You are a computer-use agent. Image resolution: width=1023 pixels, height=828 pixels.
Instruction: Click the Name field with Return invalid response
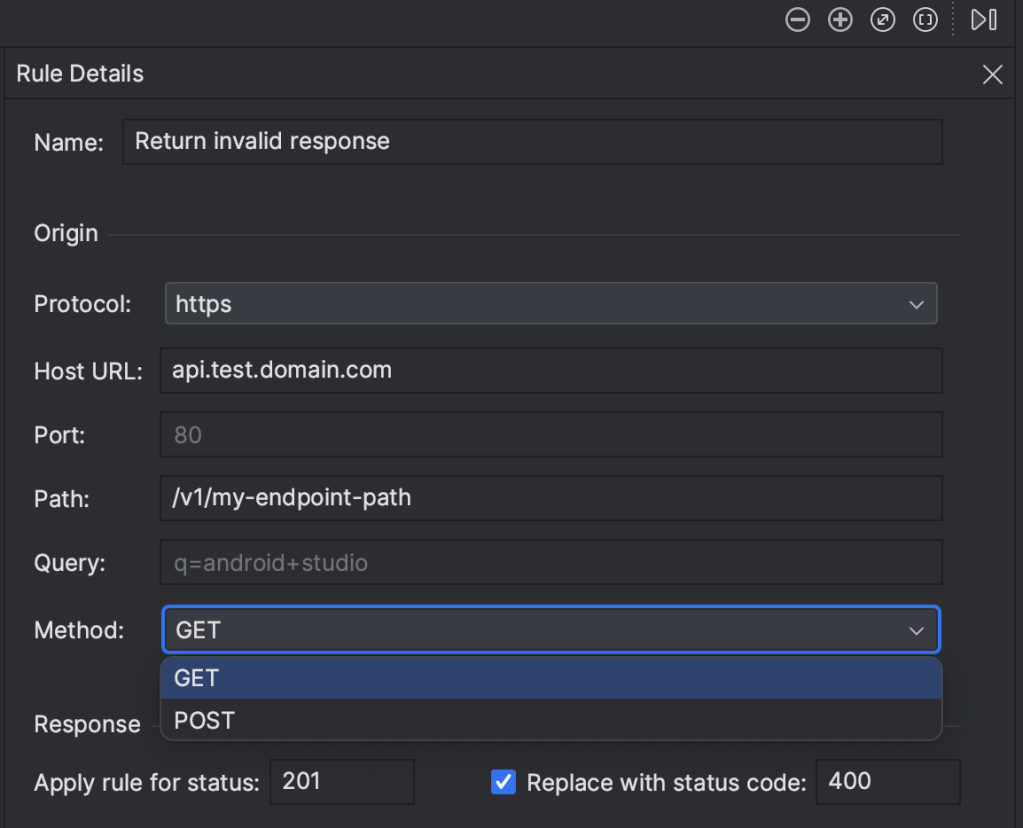click(x=532, y=142)
